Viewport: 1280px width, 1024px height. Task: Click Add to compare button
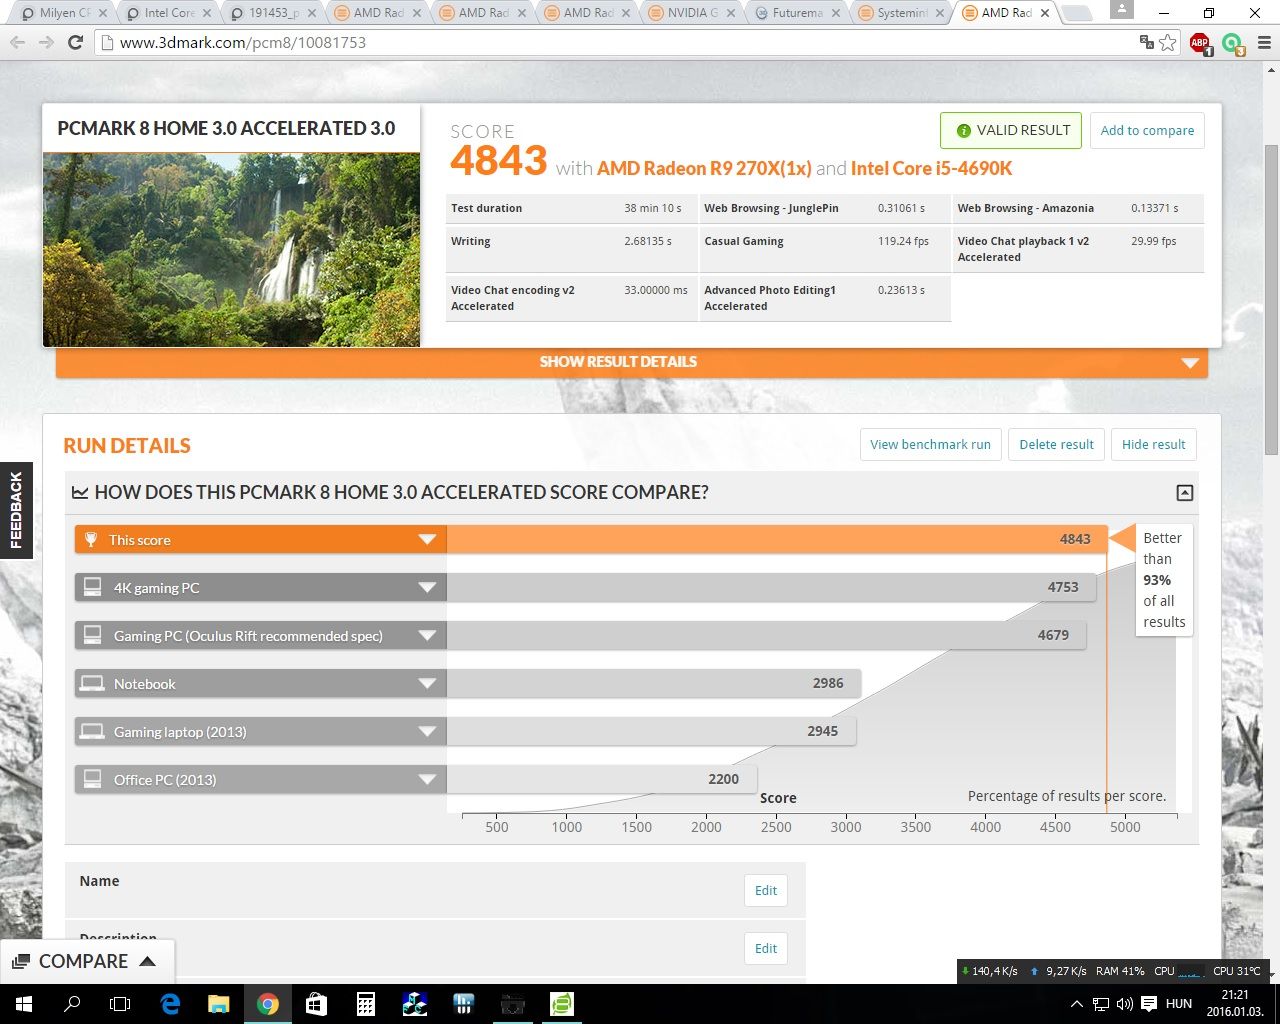(1147, 131)
